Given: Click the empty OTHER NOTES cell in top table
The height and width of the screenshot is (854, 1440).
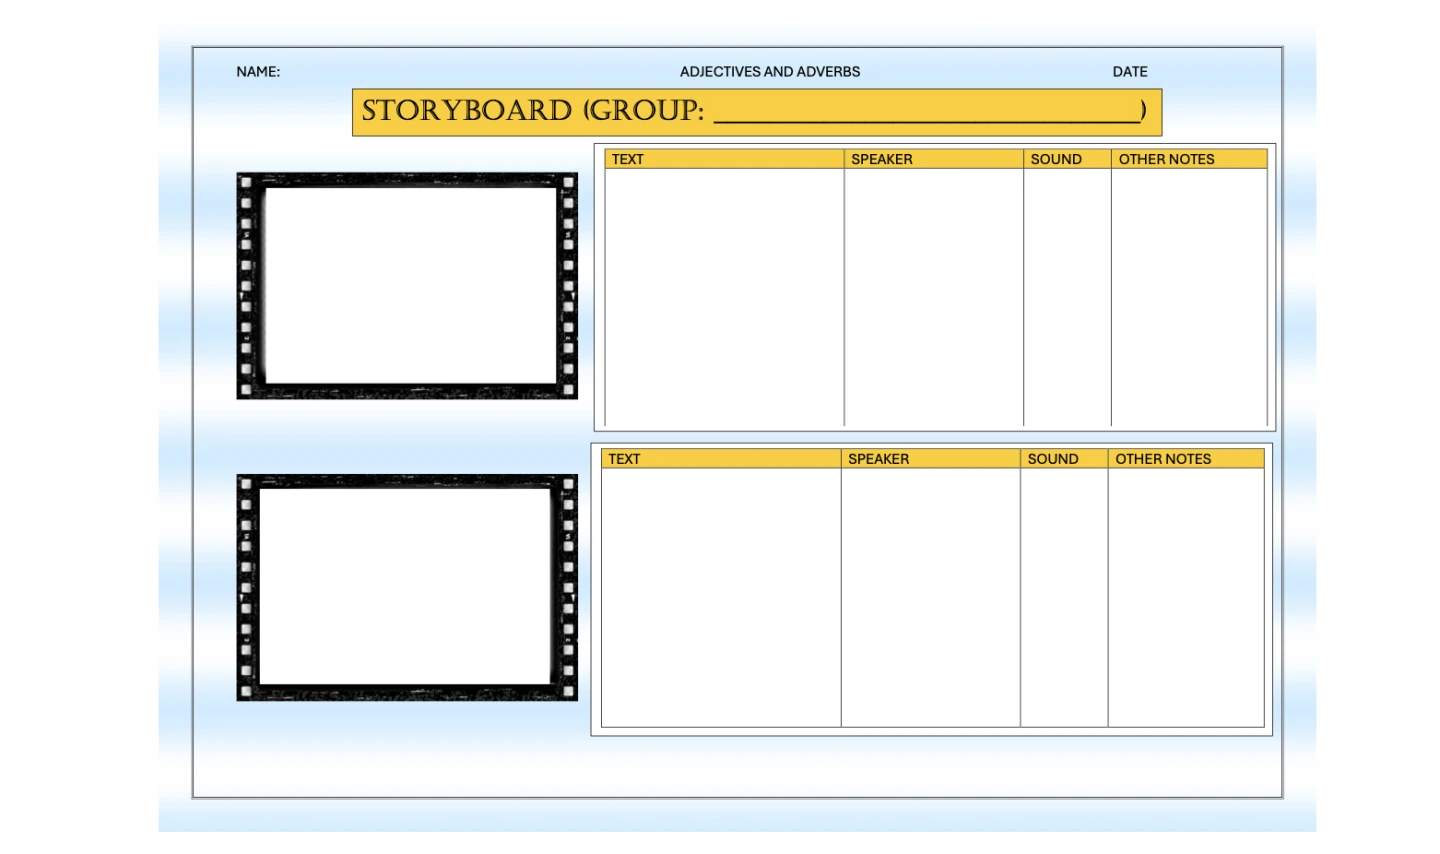Looking at the screenshot, I should click(x=1188, y=296).
